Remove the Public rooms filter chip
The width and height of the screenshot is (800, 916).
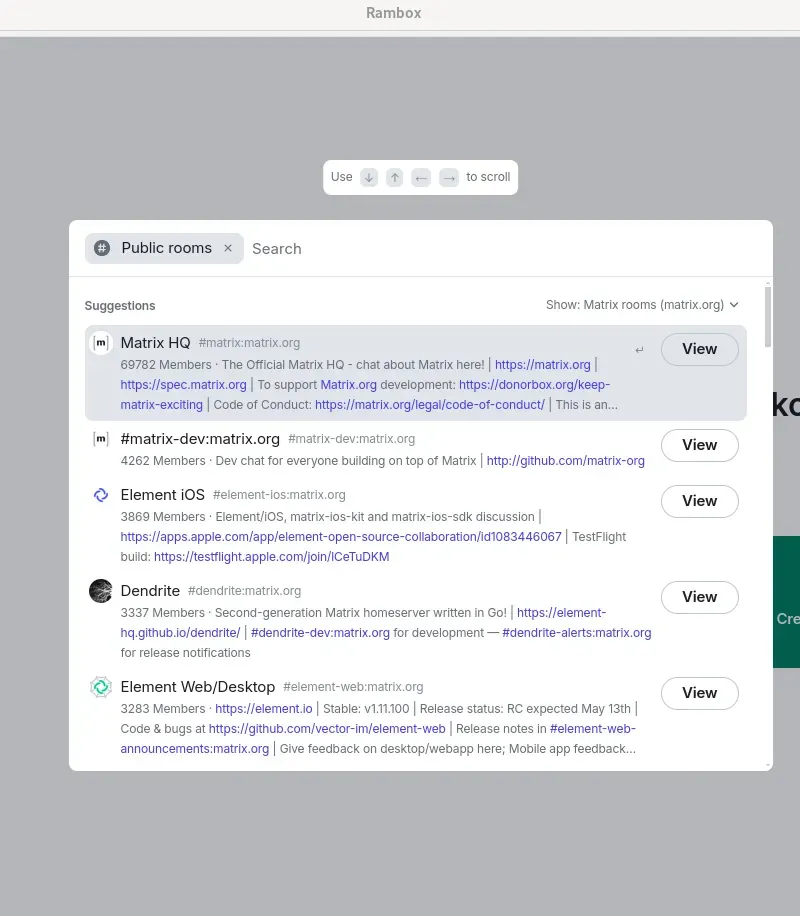click(228, 248)
